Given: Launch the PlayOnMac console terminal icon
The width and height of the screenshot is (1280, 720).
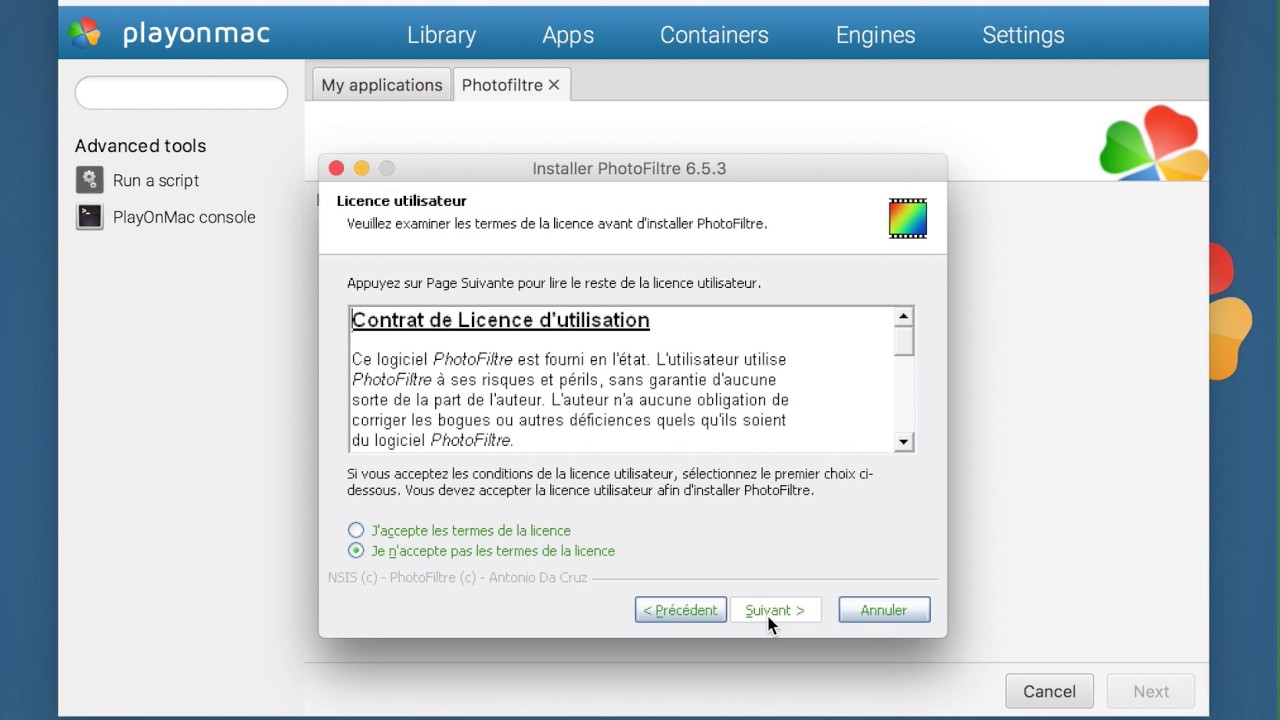Looking at the screenshot, I should click(90, 217).
